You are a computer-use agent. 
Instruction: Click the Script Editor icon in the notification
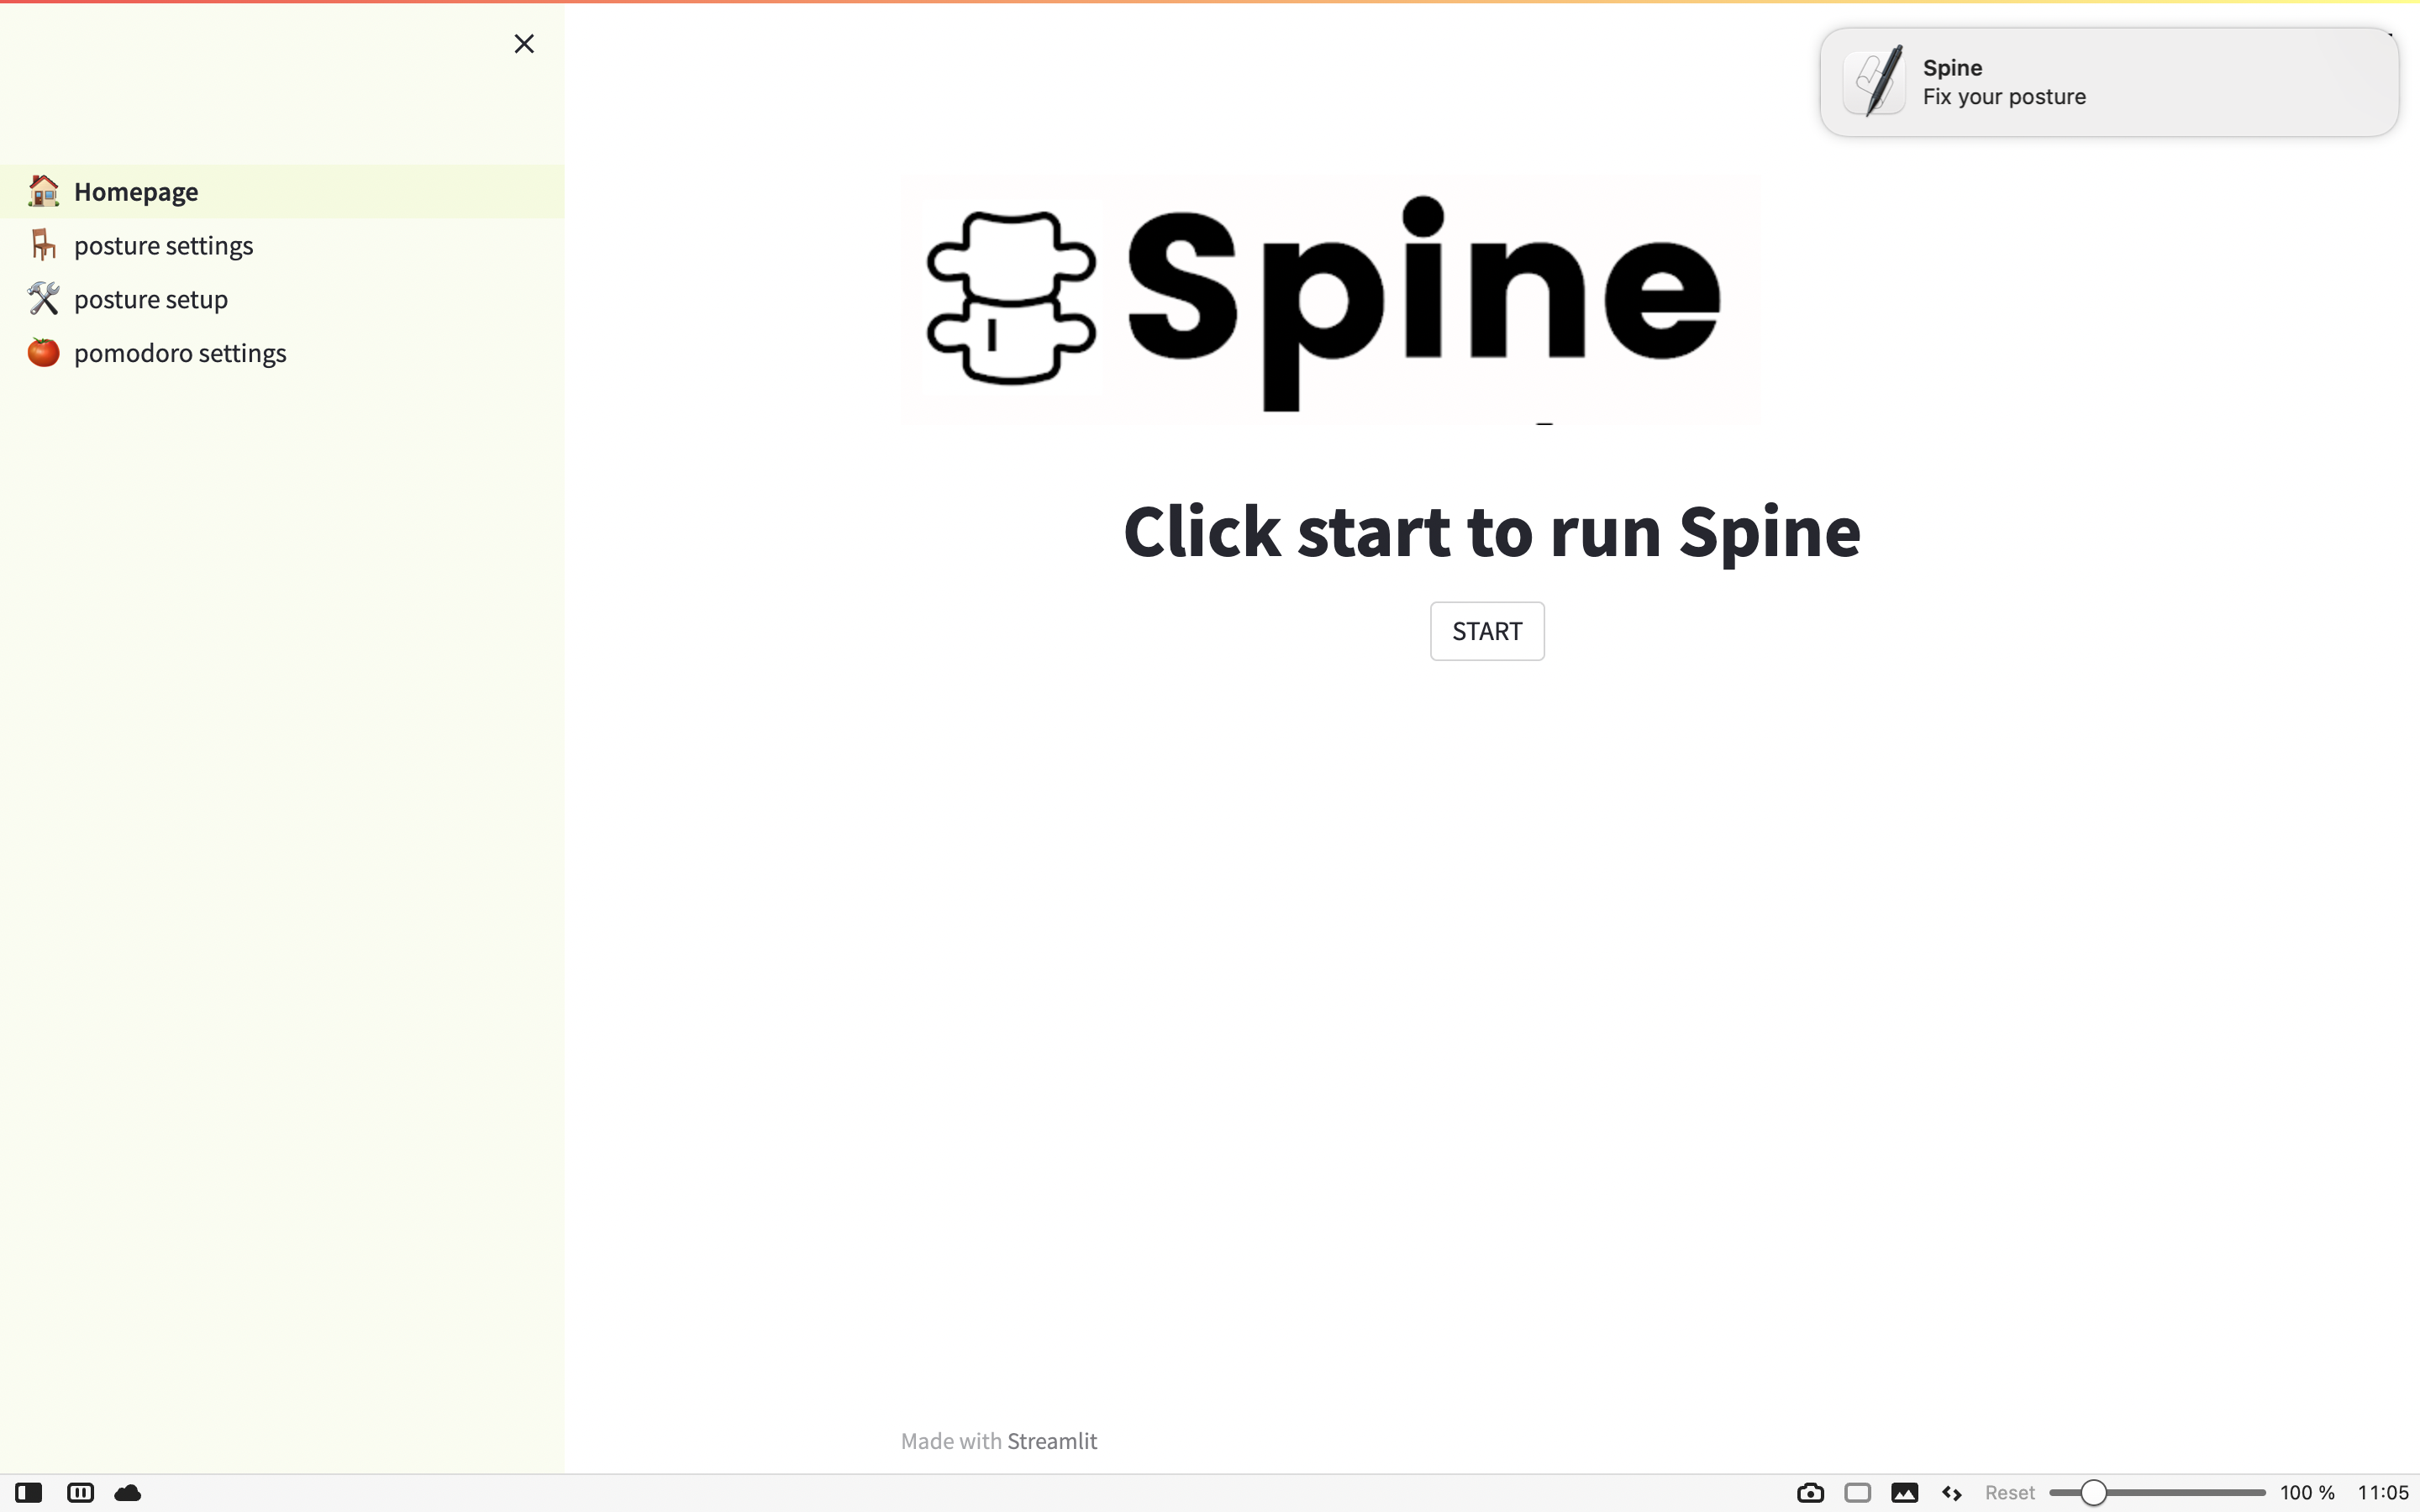click(1874, 82)
